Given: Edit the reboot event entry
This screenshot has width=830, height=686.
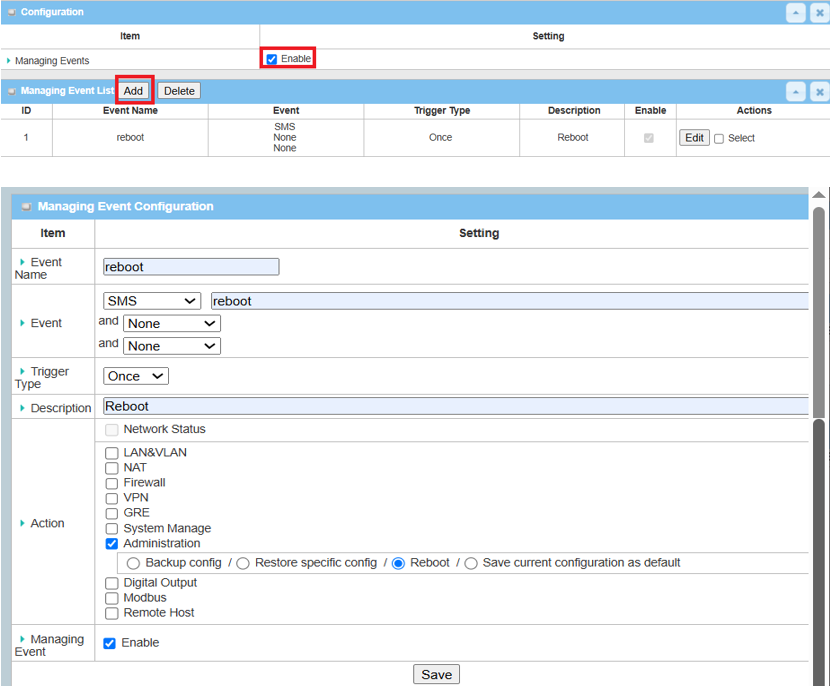Looking at the screenshot, I should 694,138.
